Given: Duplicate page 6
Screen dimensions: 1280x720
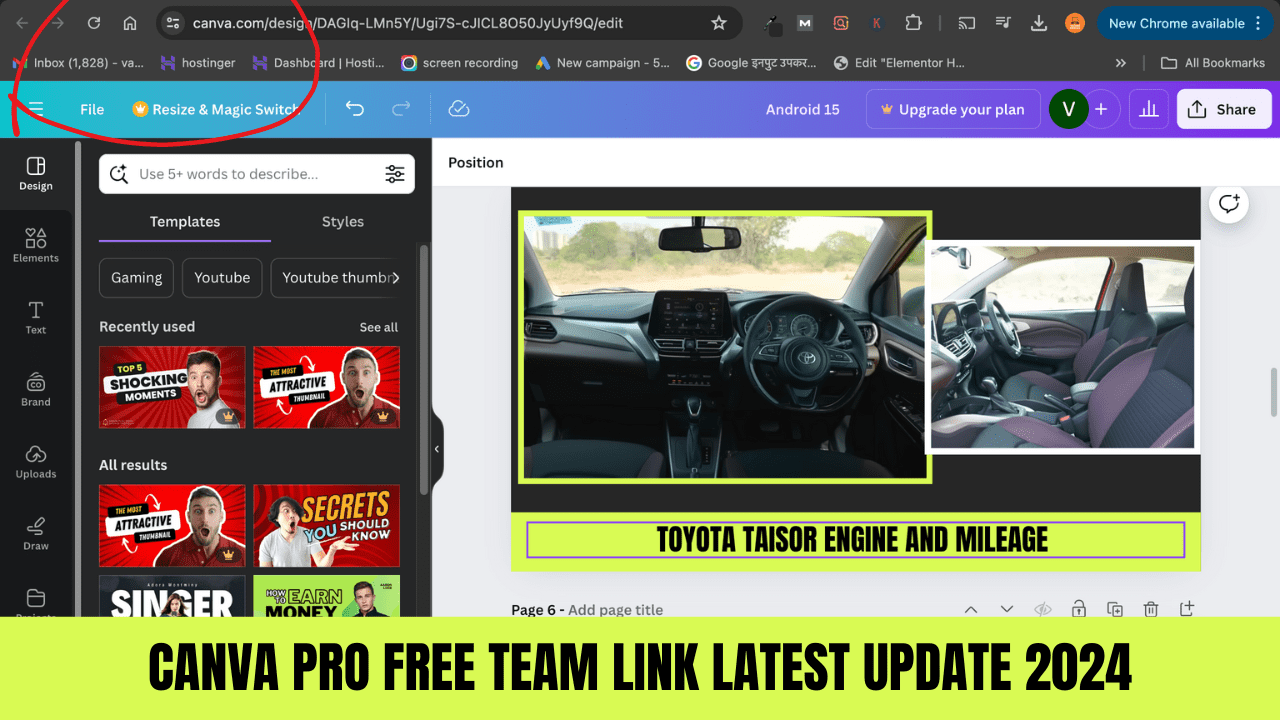Looking at the screenshot, I should [1115, 609].
